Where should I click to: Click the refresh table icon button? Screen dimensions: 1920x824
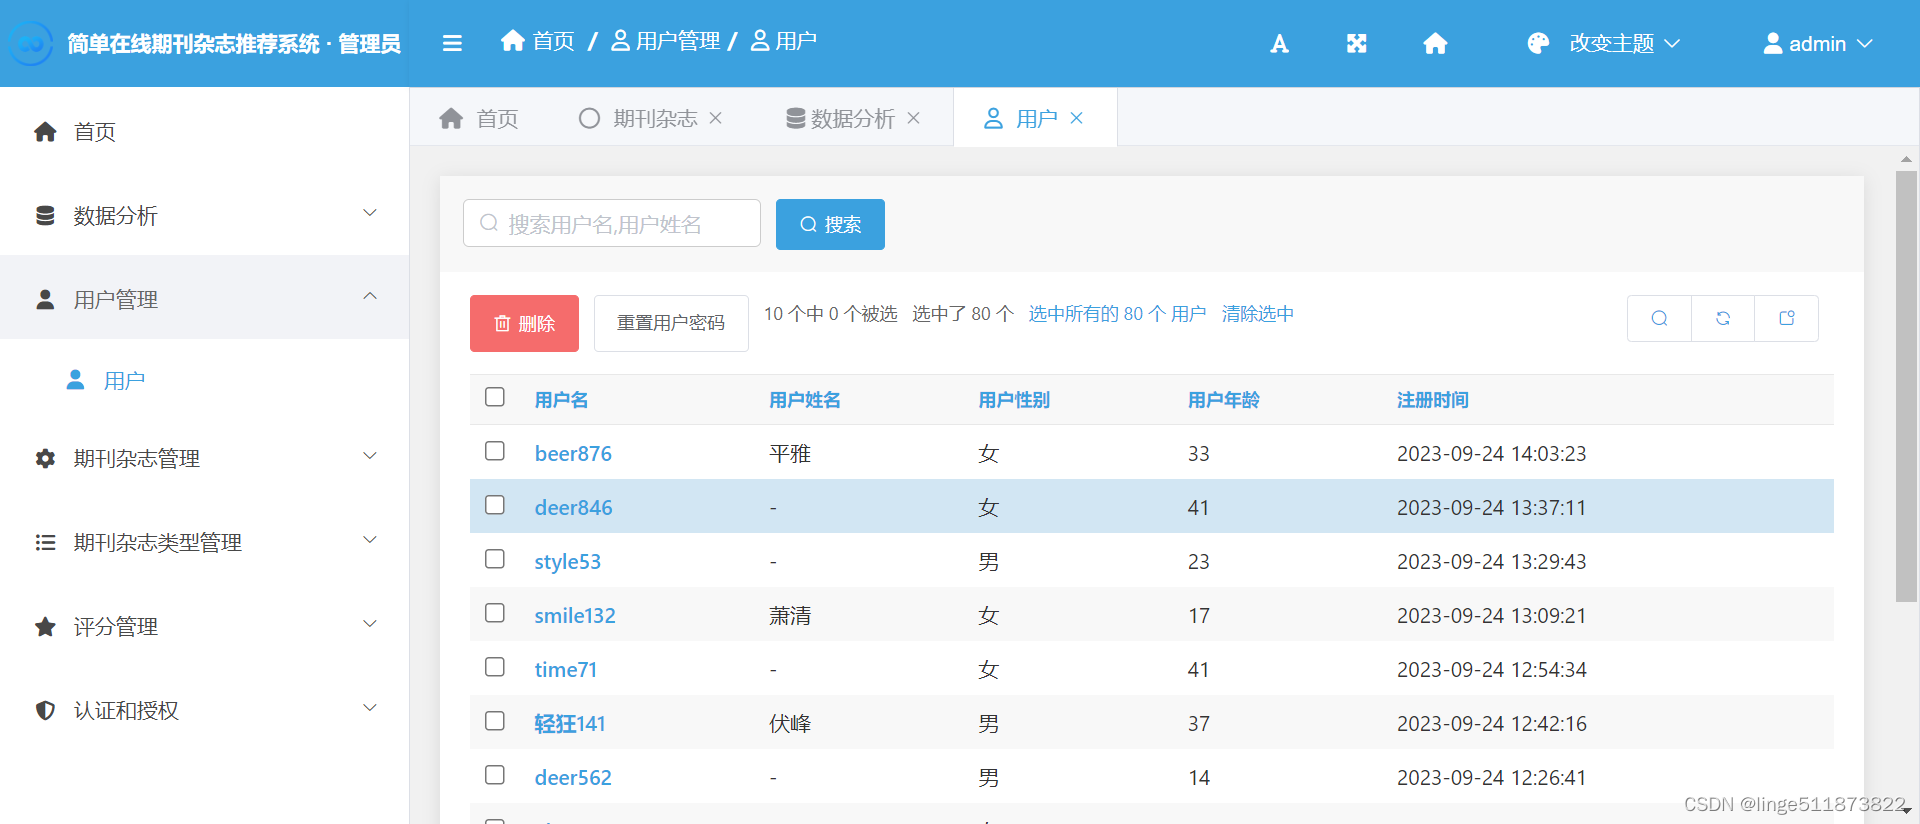click(x=1723, y=318)
